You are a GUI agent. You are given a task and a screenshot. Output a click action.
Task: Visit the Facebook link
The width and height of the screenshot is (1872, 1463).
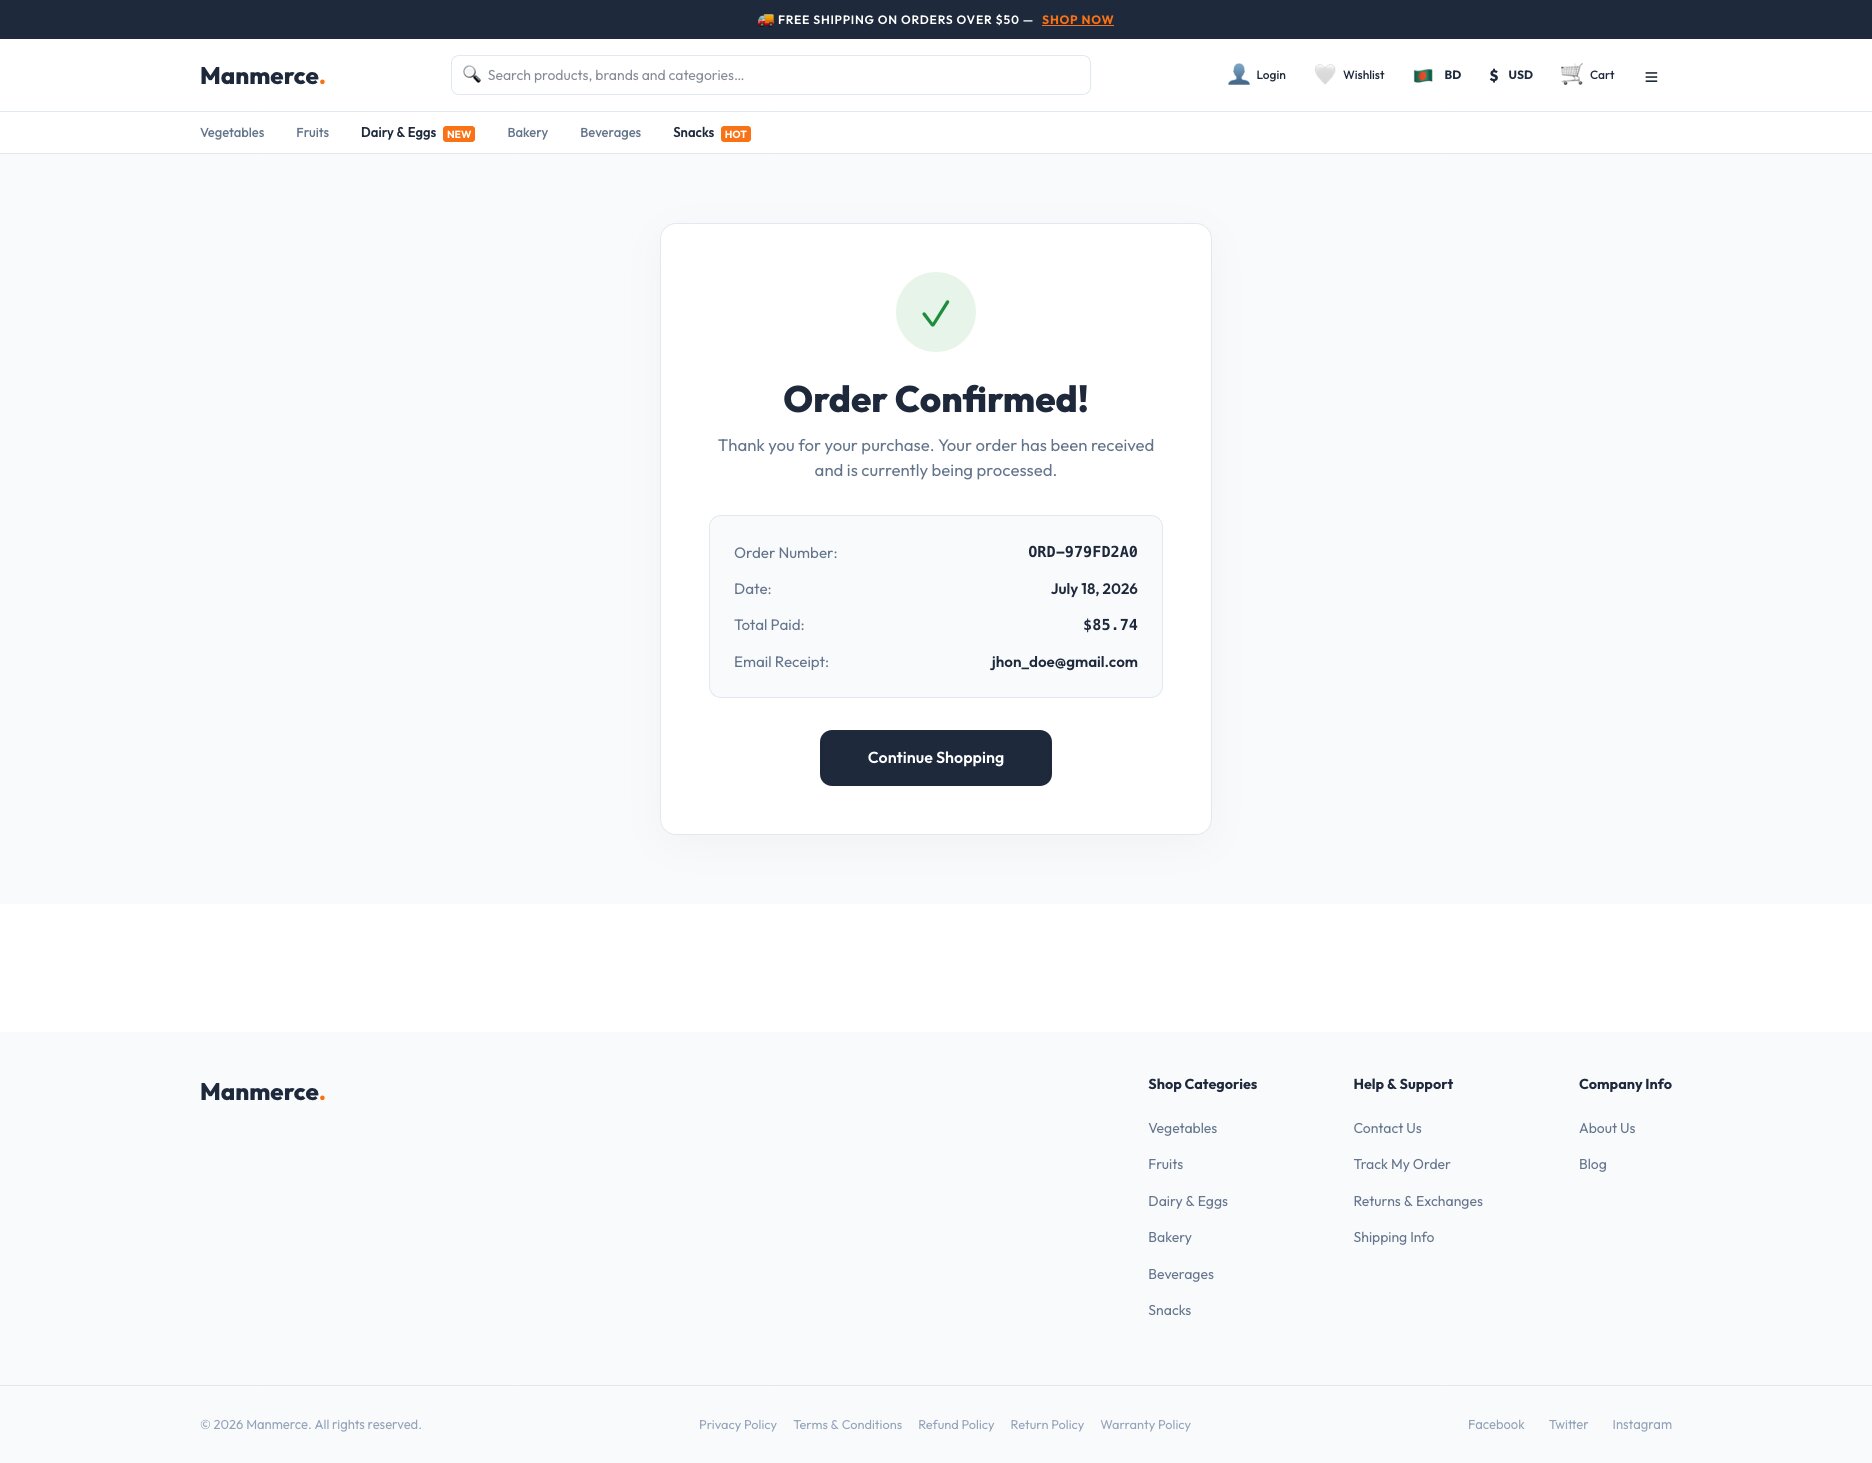[x=1496, y=1425]
